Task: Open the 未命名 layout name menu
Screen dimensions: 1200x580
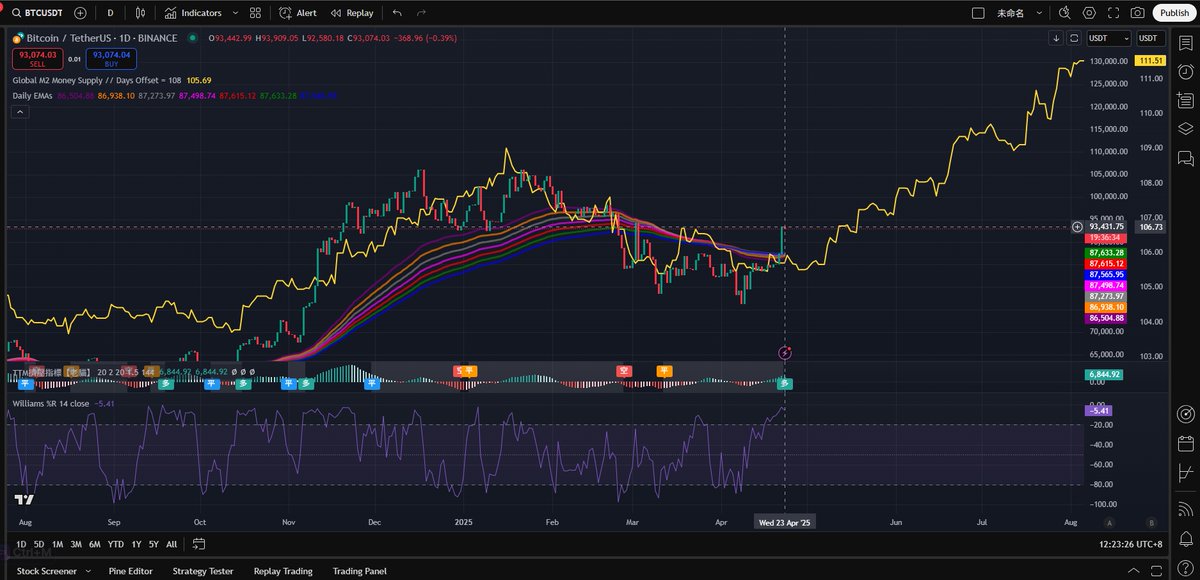Action: point(1009,13)
